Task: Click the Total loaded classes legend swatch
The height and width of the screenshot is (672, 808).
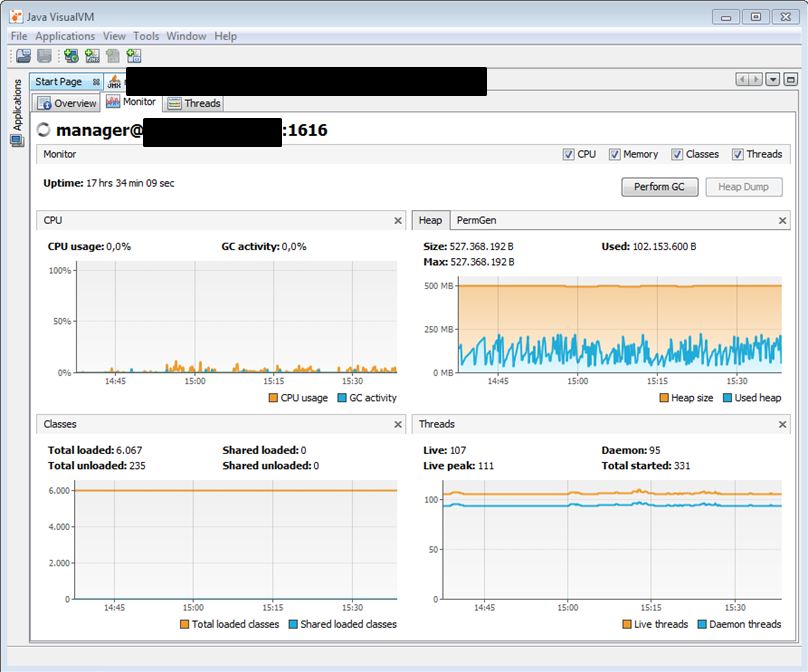Action: (x=184, y=625)
